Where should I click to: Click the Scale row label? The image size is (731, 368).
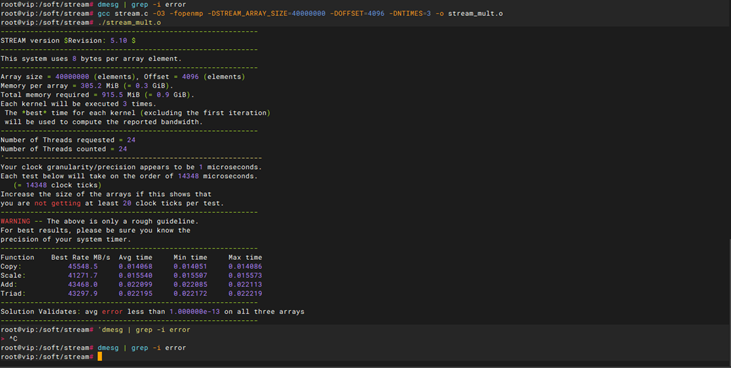pos(13,276)
